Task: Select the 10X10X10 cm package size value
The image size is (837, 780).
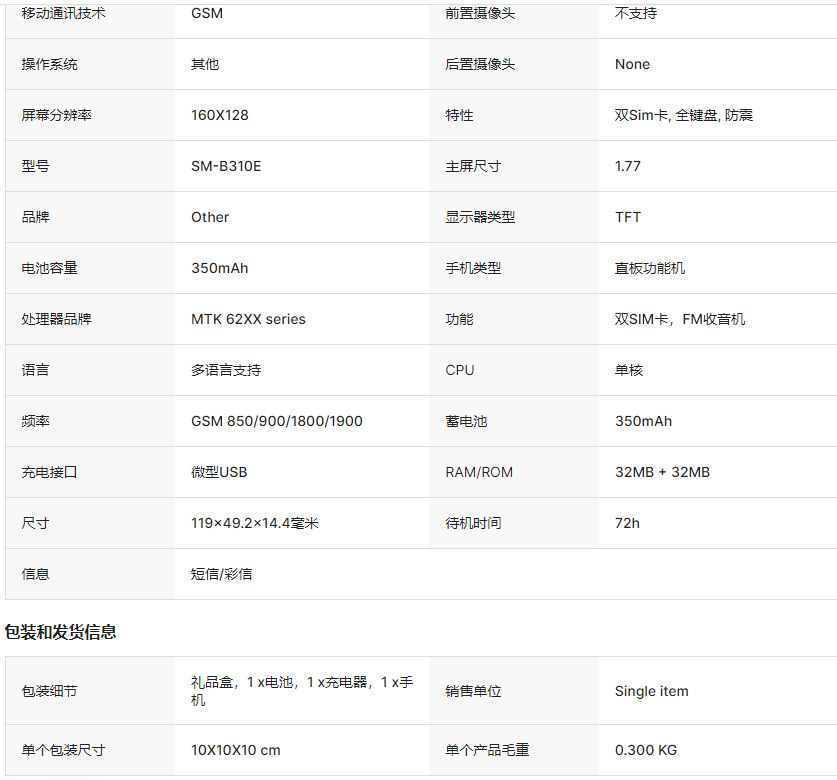Action: tap(235, 750)
